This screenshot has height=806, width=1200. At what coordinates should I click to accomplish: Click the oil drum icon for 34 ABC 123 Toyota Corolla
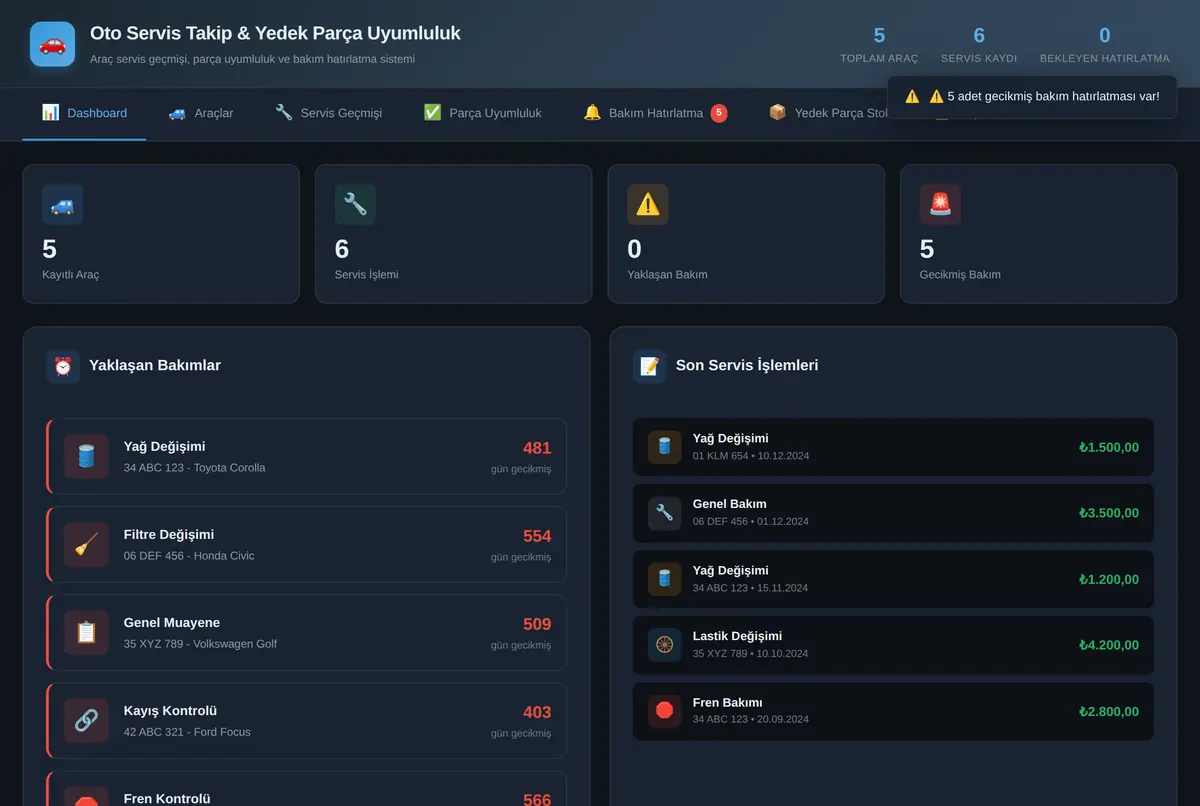pyautogui.click(x=86, y=456)
